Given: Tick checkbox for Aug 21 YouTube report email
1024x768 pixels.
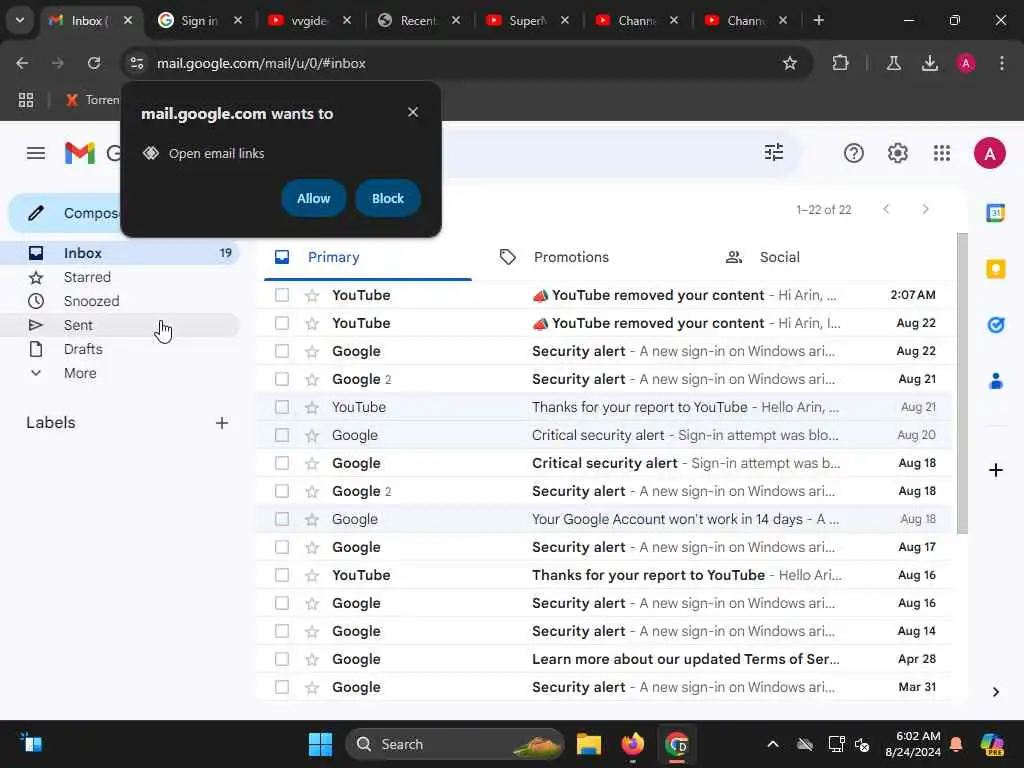Looking at the screenshot, I should coord(281,407).
